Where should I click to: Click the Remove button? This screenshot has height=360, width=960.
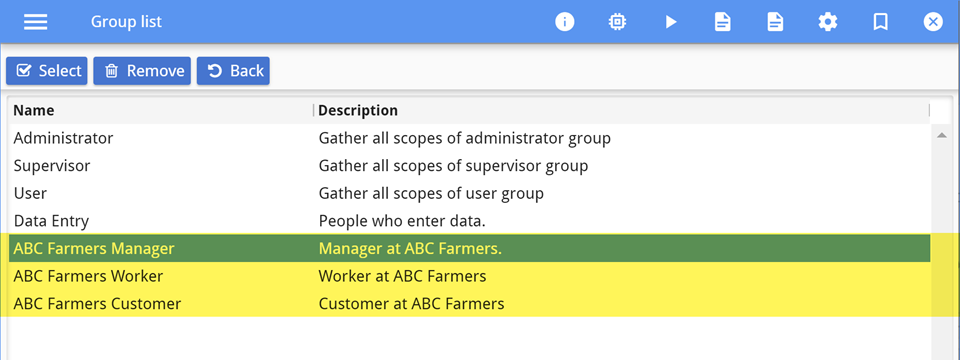[142, 71]
